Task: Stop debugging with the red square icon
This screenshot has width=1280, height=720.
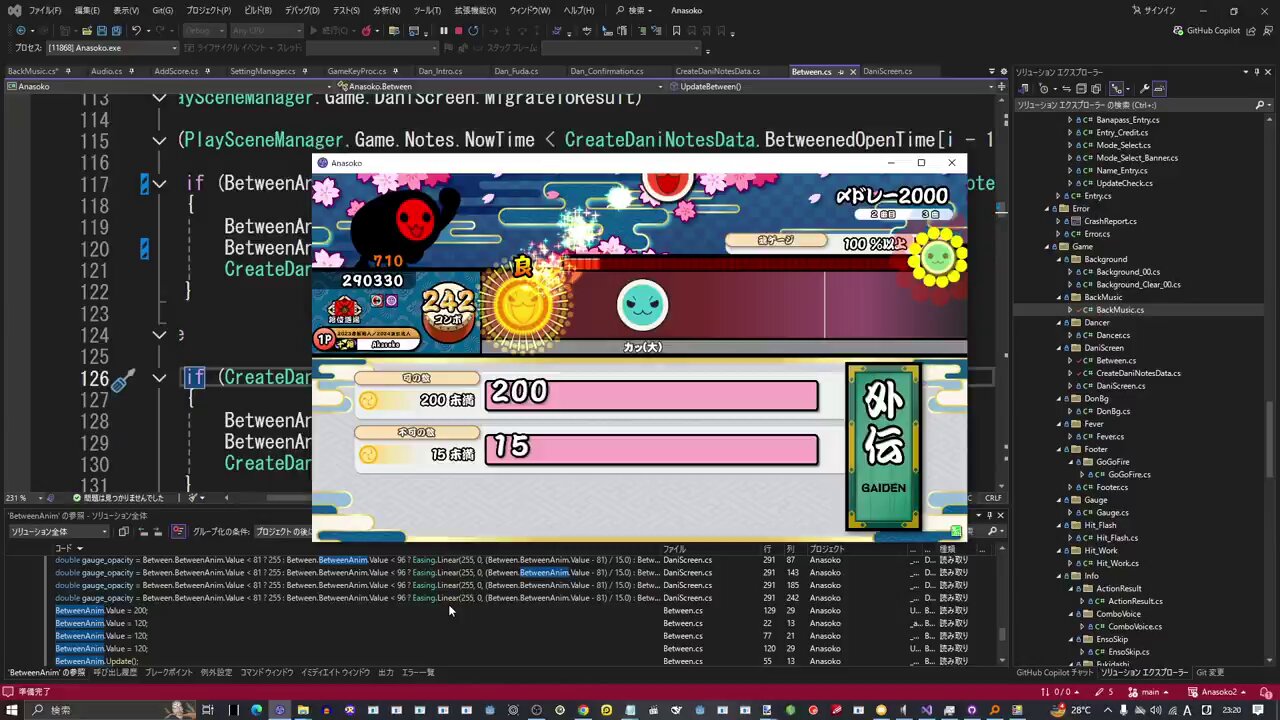Action: tap(459, 31)
